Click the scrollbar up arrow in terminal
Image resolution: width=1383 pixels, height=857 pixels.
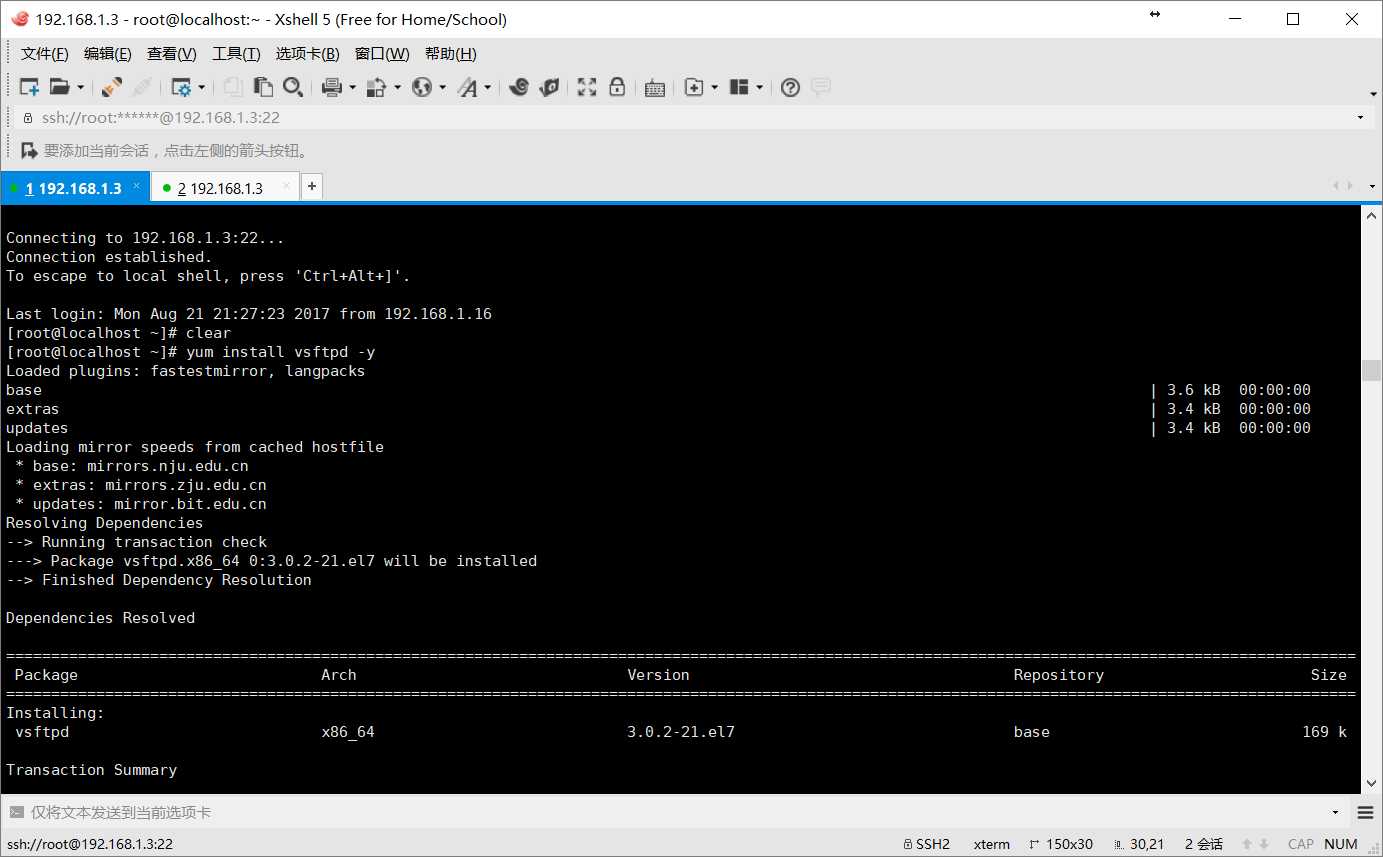[1371, 214]
